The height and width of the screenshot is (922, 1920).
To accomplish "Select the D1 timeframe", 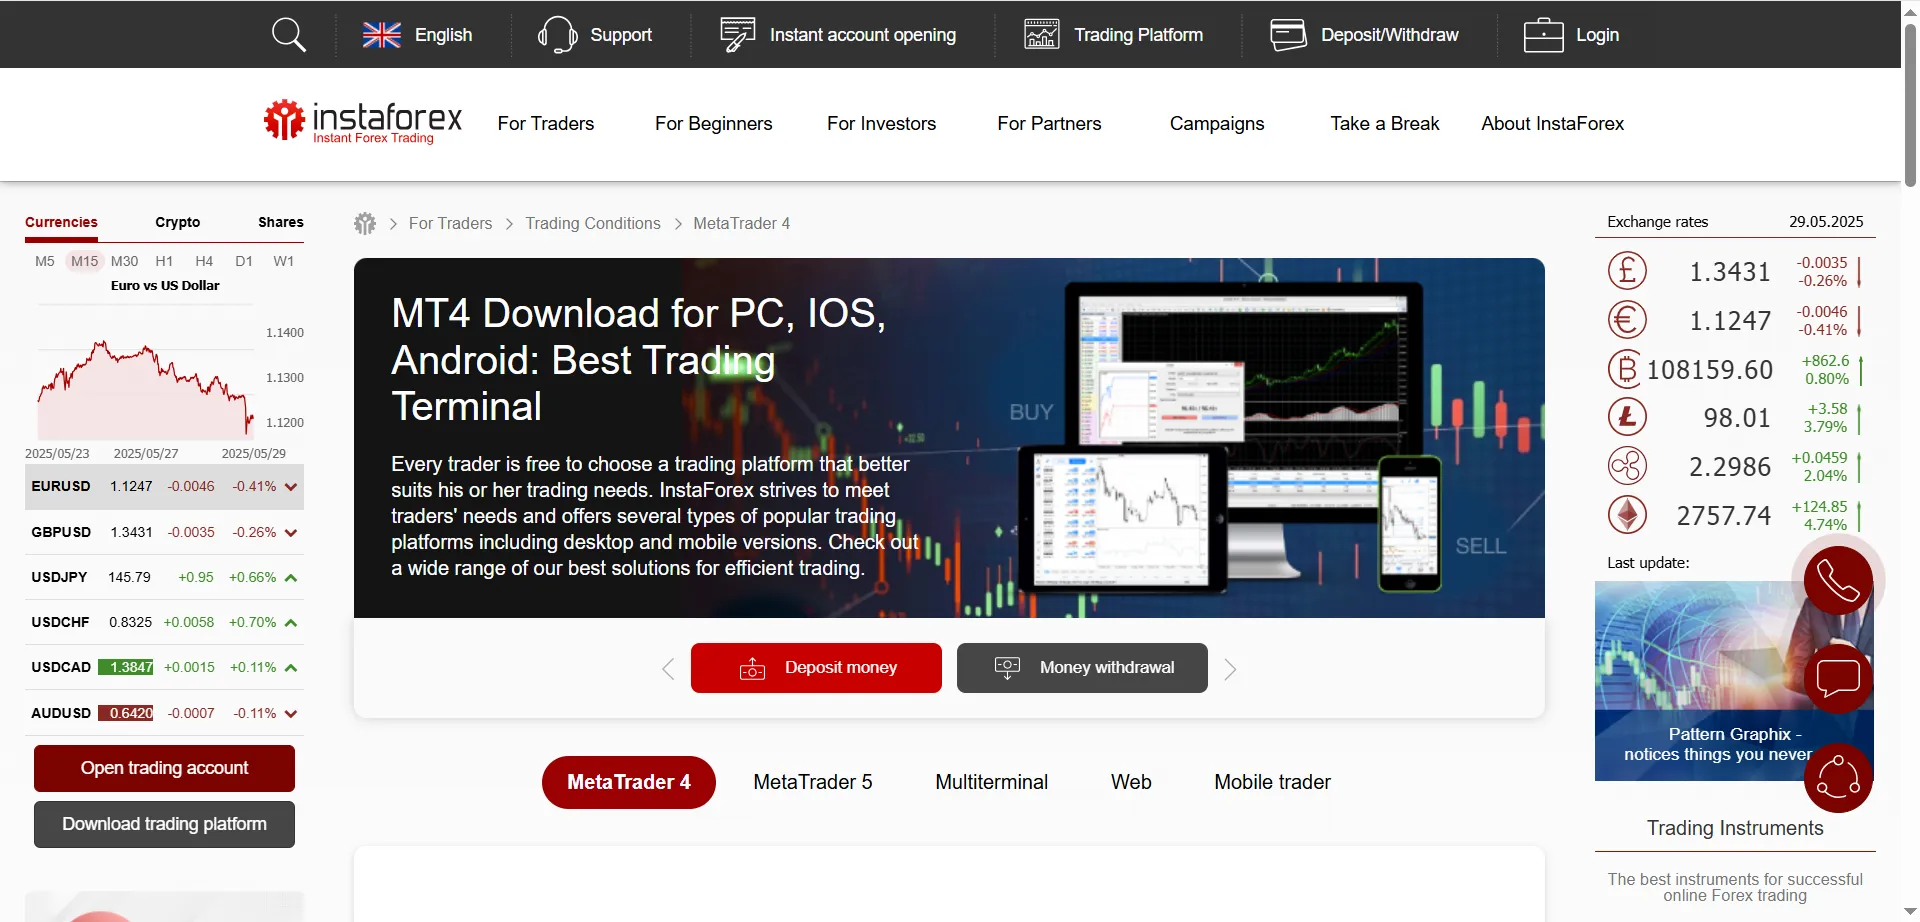I will point(244,261).
